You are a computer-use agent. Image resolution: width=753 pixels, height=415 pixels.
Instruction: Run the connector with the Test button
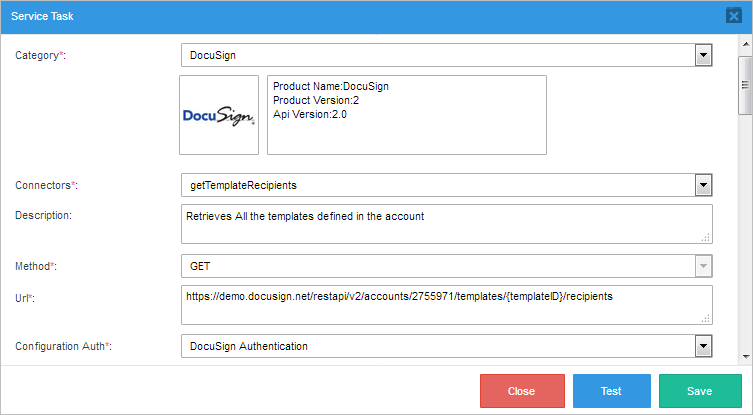(611, 391)
